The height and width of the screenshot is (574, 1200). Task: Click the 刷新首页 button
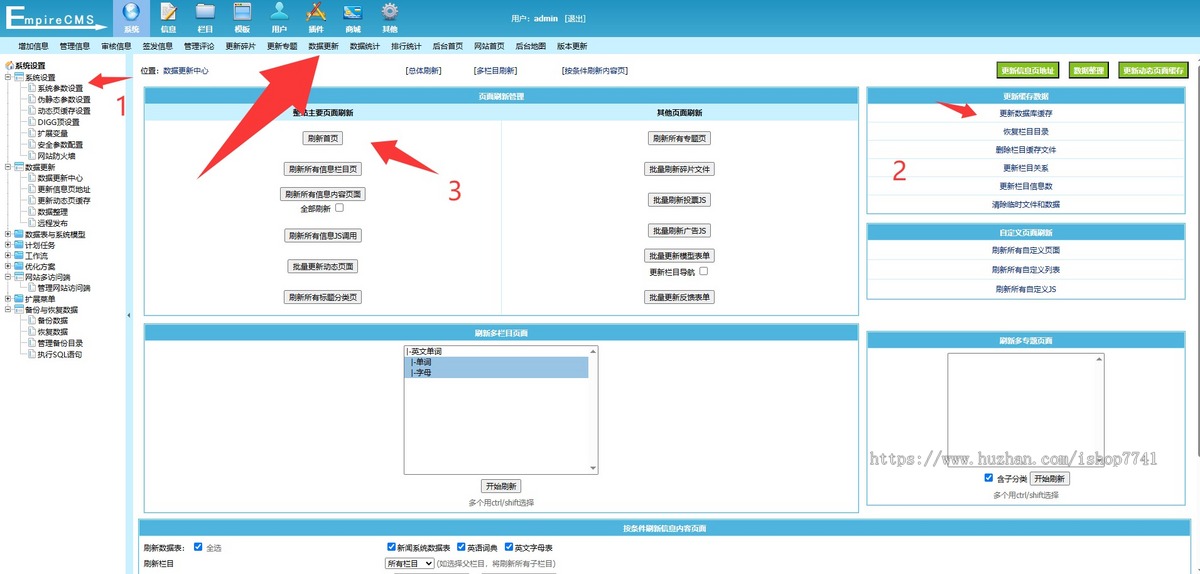click(x=322, y=139)
